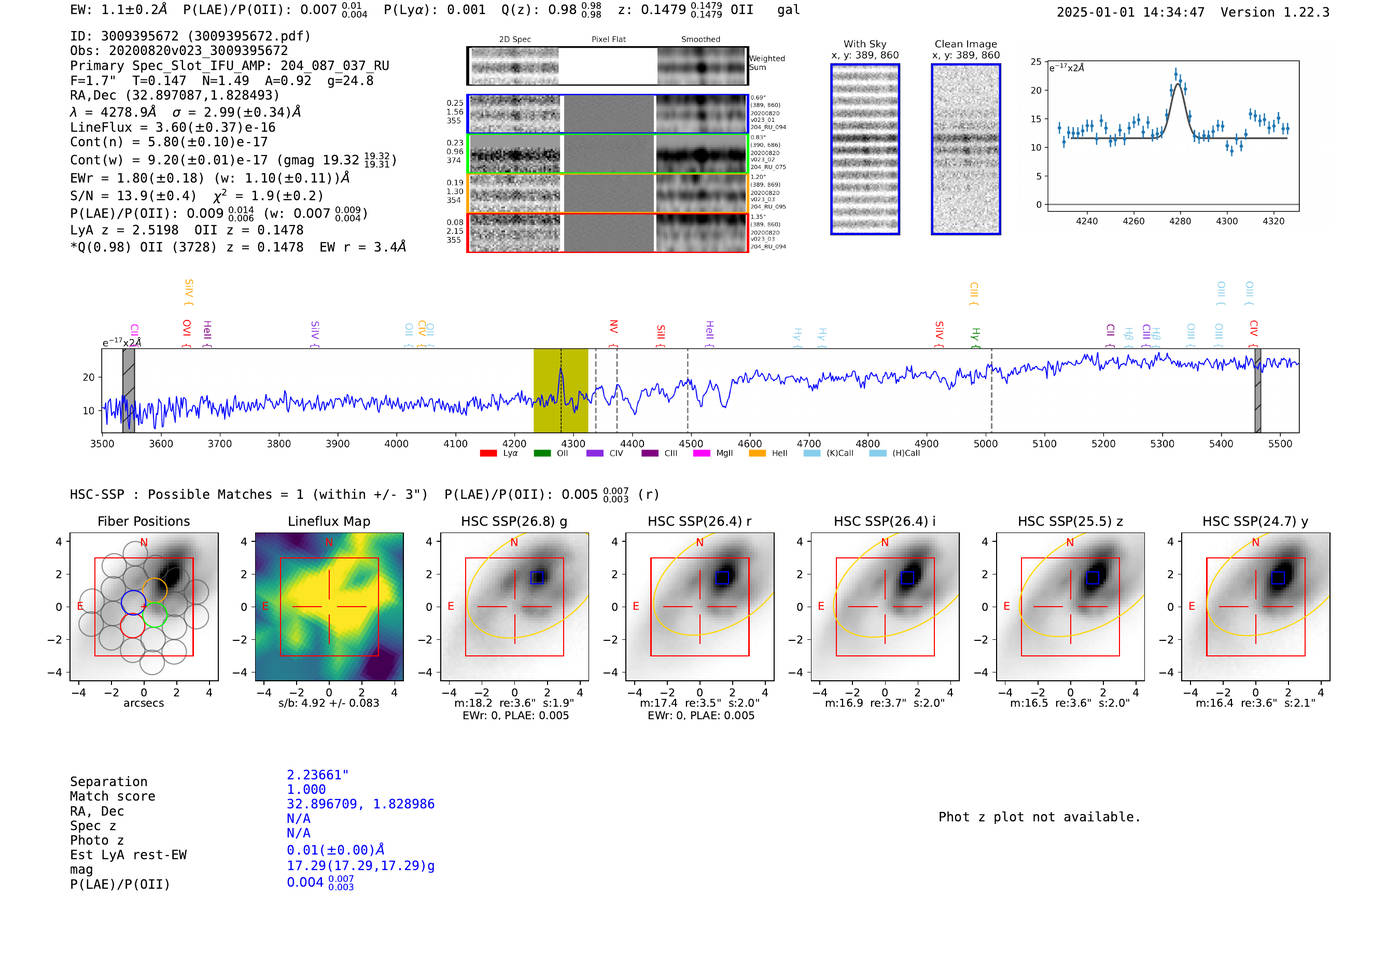Screen dimensions: 1400x953
Task: Click the 'Phot z plot not available.' message
Action: (1039, 817)
